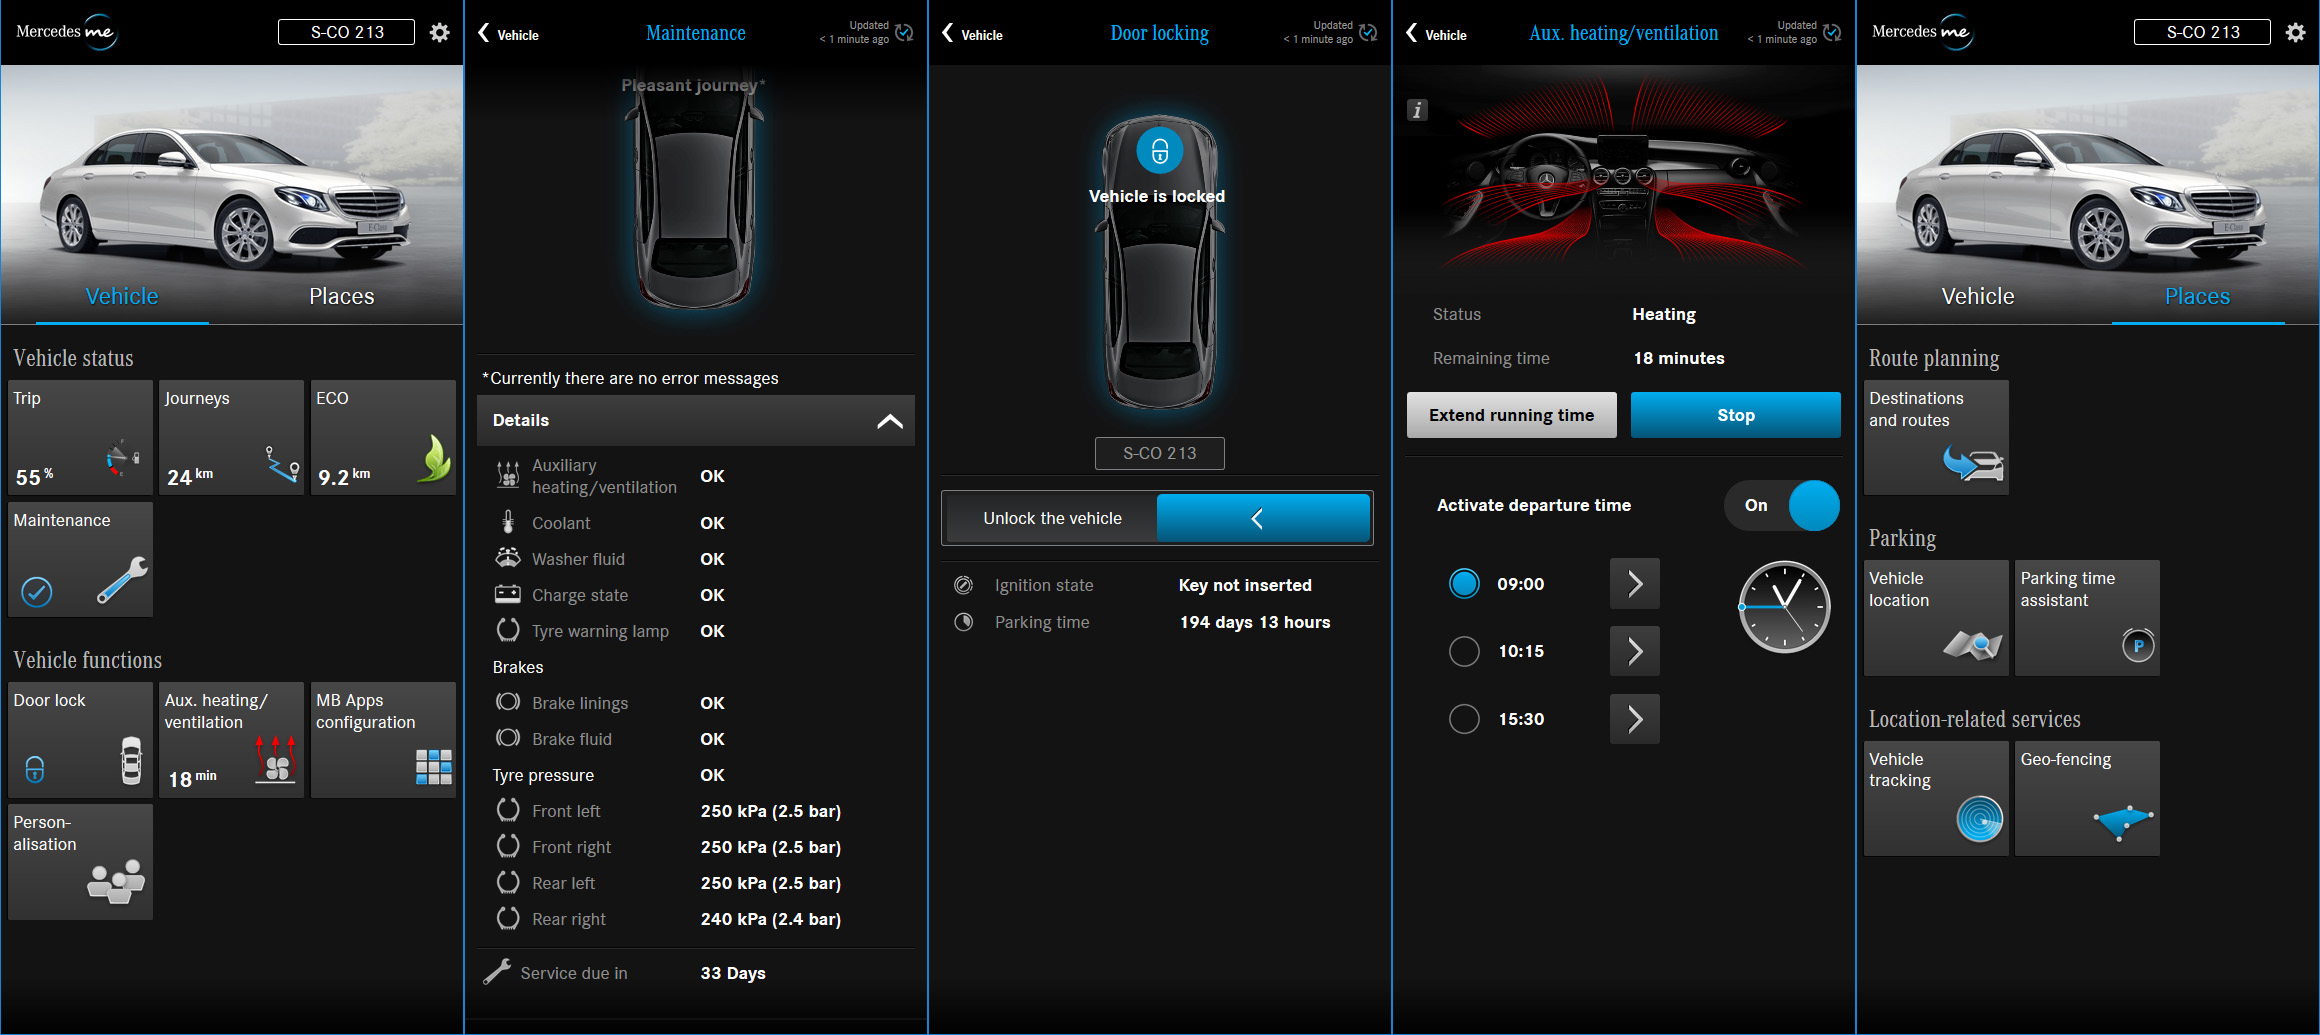This screenshot has height=1035, width=2320.
Task: Go back to Vehicle from Maintenance
Action: tap(508, 34)
